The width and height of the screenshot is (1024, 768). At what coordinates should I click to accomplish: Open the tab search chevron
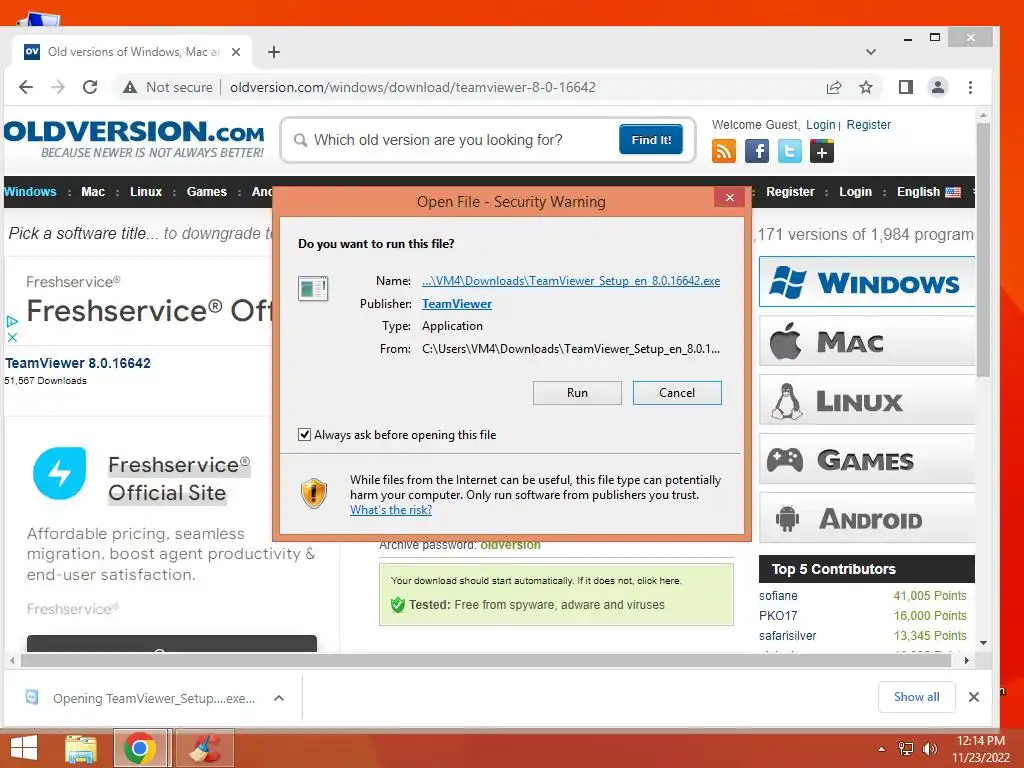871,52
